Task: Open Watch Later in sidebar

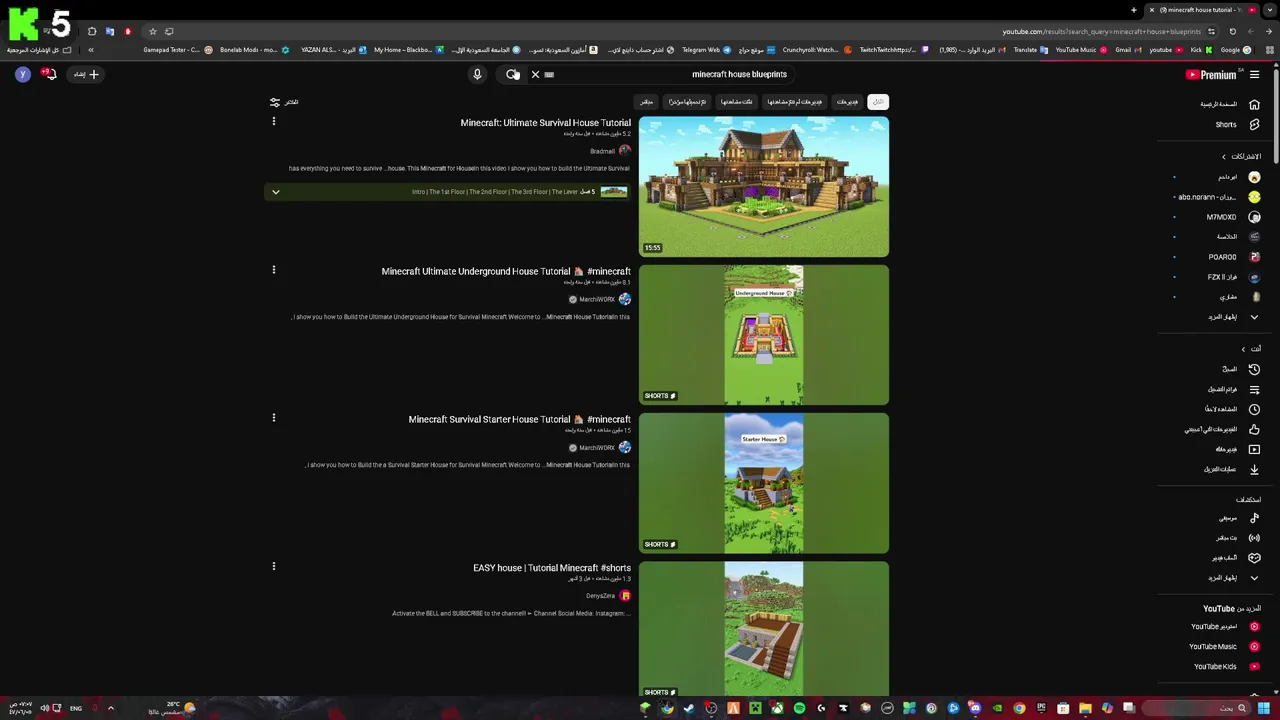Action: [1230, 409]
